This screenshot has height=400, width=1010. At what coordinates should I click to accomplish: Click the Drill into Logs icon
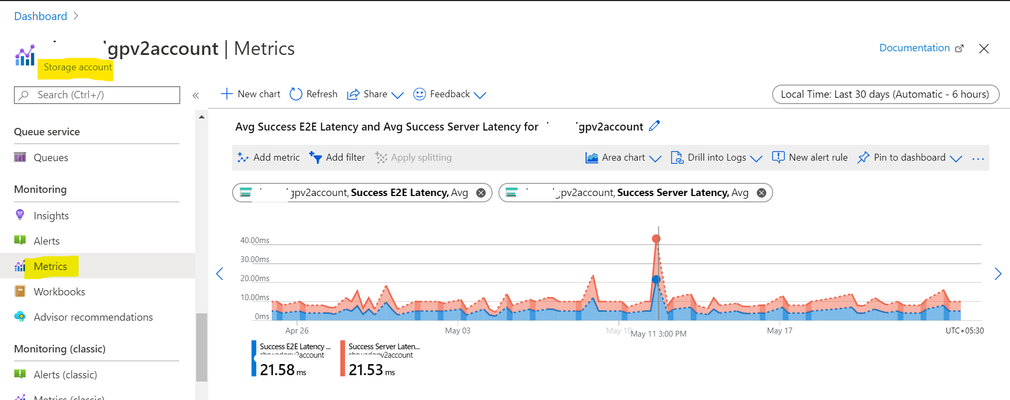(x=676, y=158)
